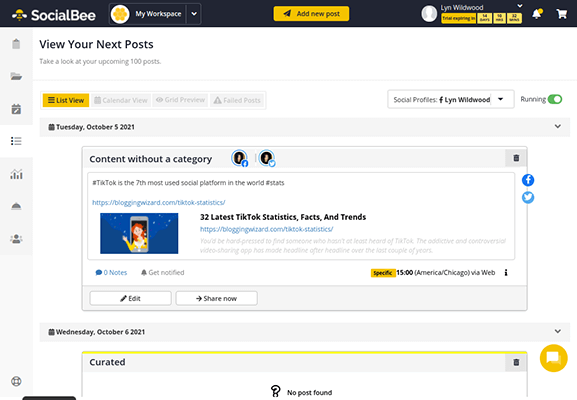This screenshot has width=577, height=400.
Task: Click the Specific schedule badge
Action: [x=383, y=273]
